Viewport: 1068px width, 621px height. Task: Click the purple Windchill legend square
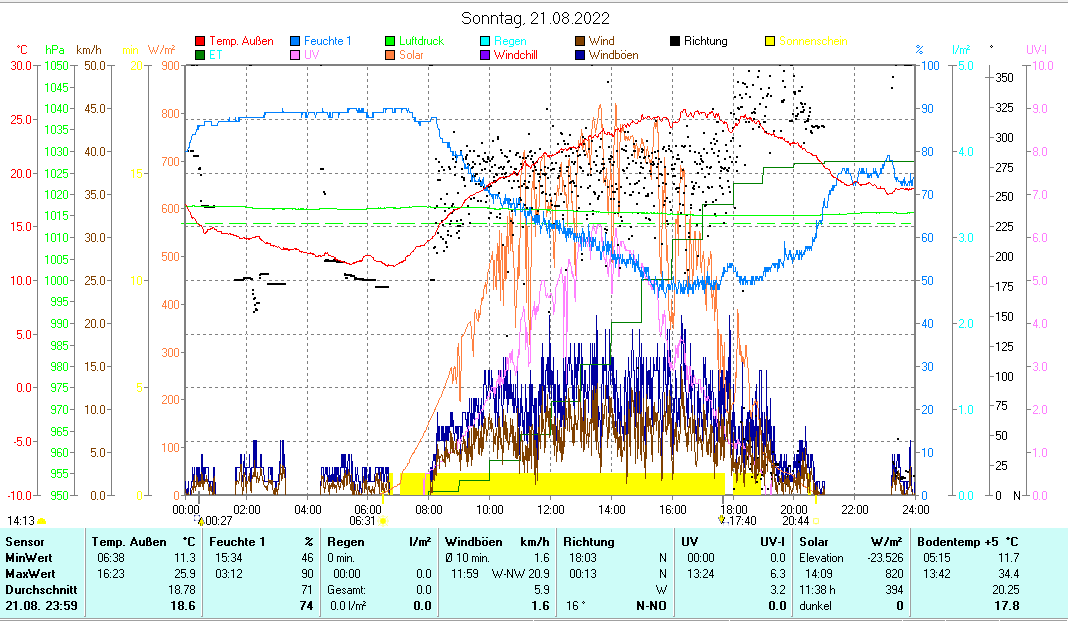coord(486,56)
